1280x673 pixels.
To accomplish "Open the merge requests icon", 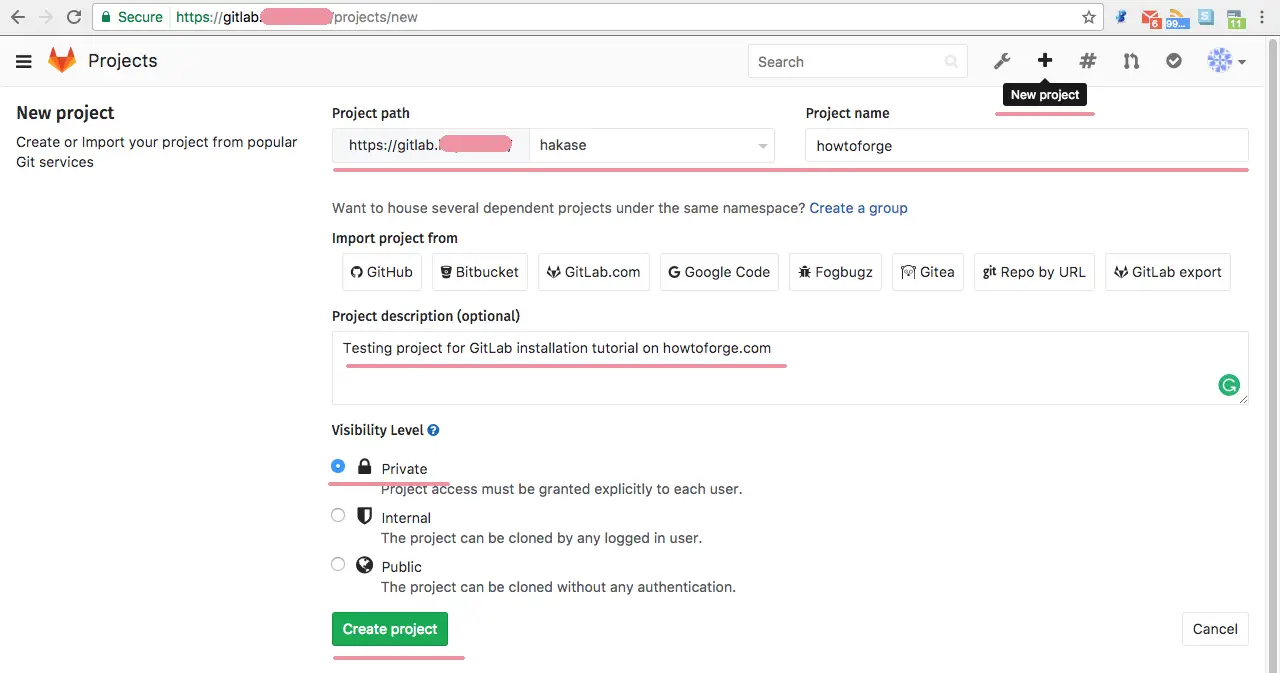I will 1131,61.
